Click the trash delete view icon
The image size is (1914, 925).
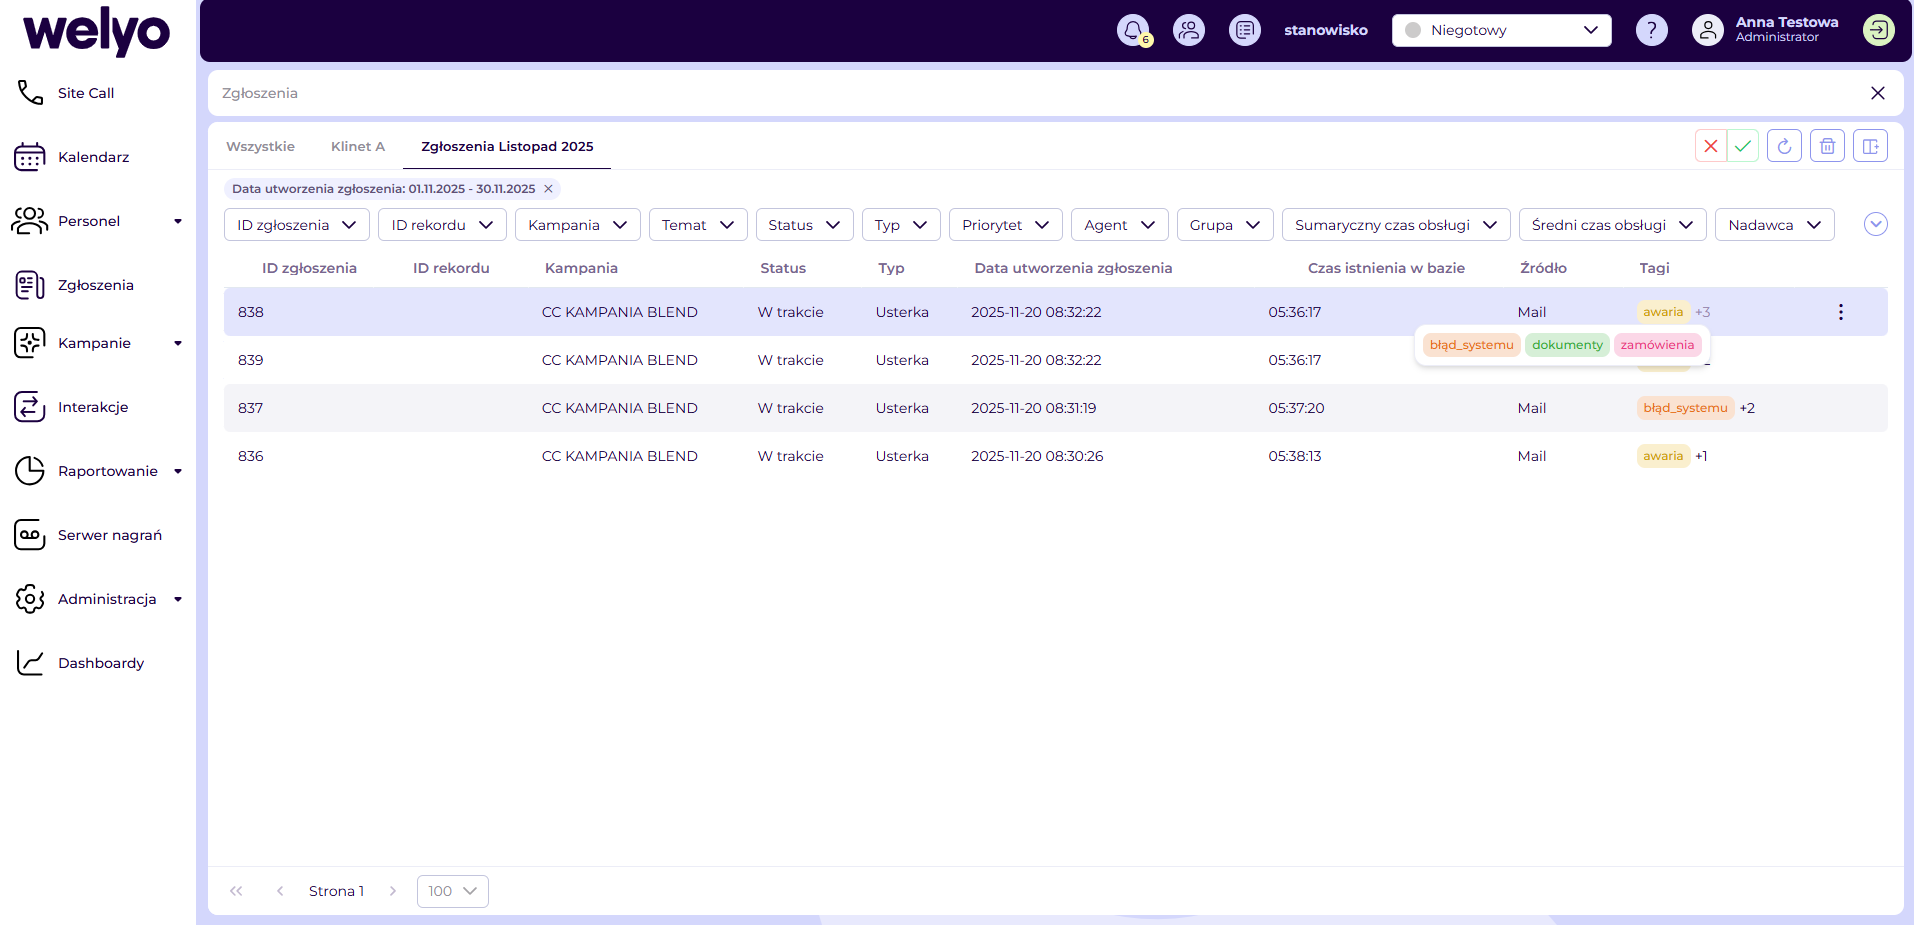[x=1827, y=146]
